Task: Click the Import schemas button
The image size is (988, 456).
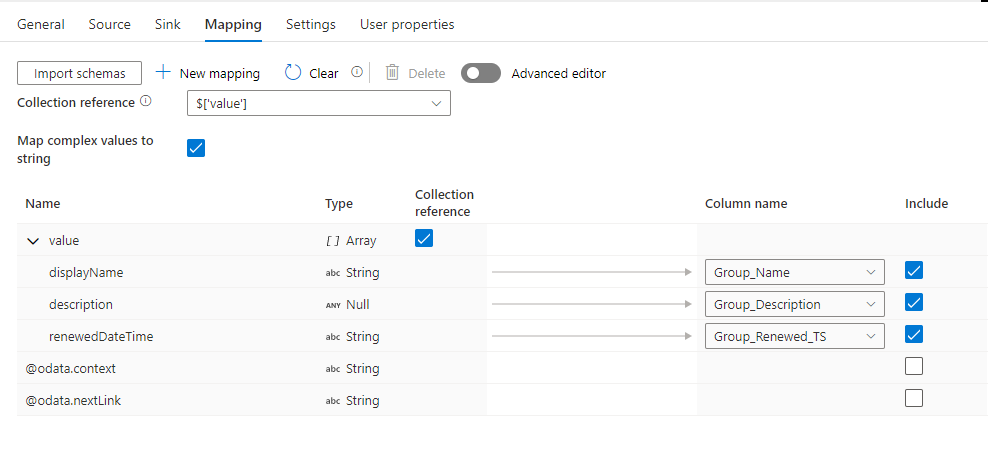Action: [x=80, y=73]
